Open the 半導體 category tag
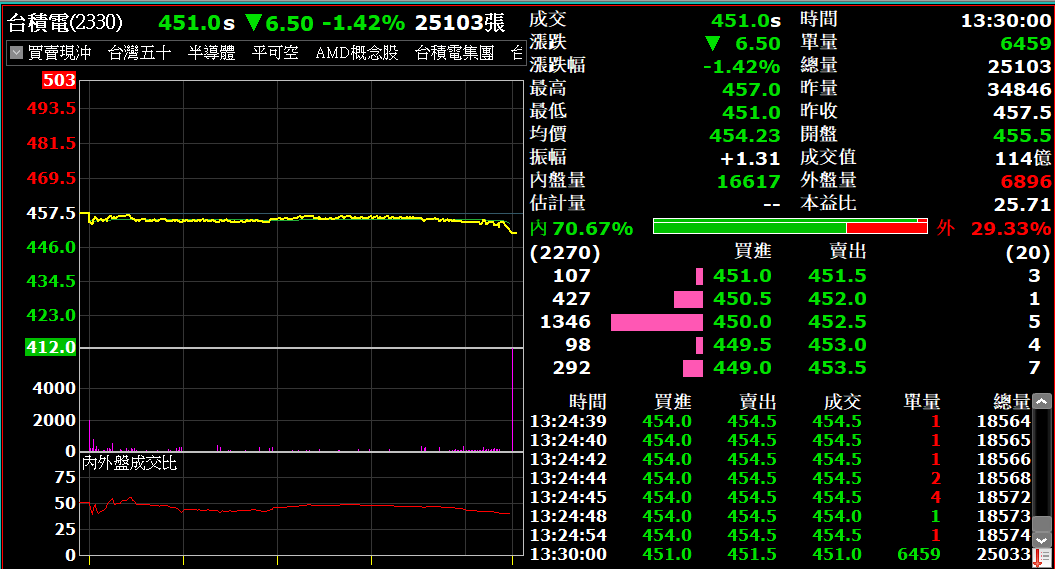This screenshot has width=1055, height=569. (x=211, y=52)
